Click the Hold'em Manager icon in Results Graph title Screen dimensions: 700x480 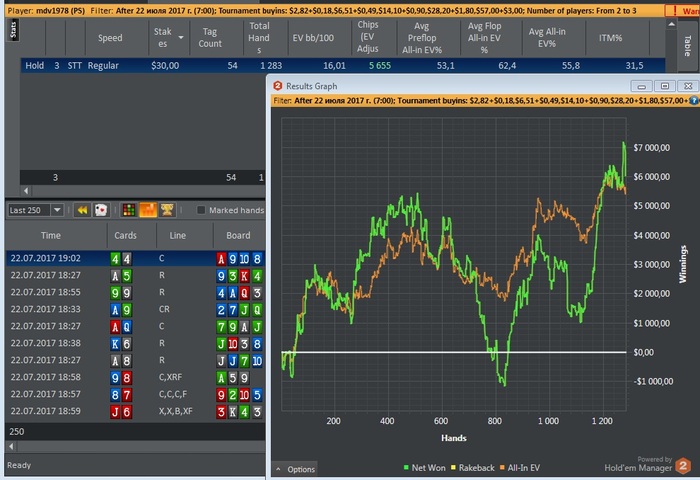click(x=278, y=86)
